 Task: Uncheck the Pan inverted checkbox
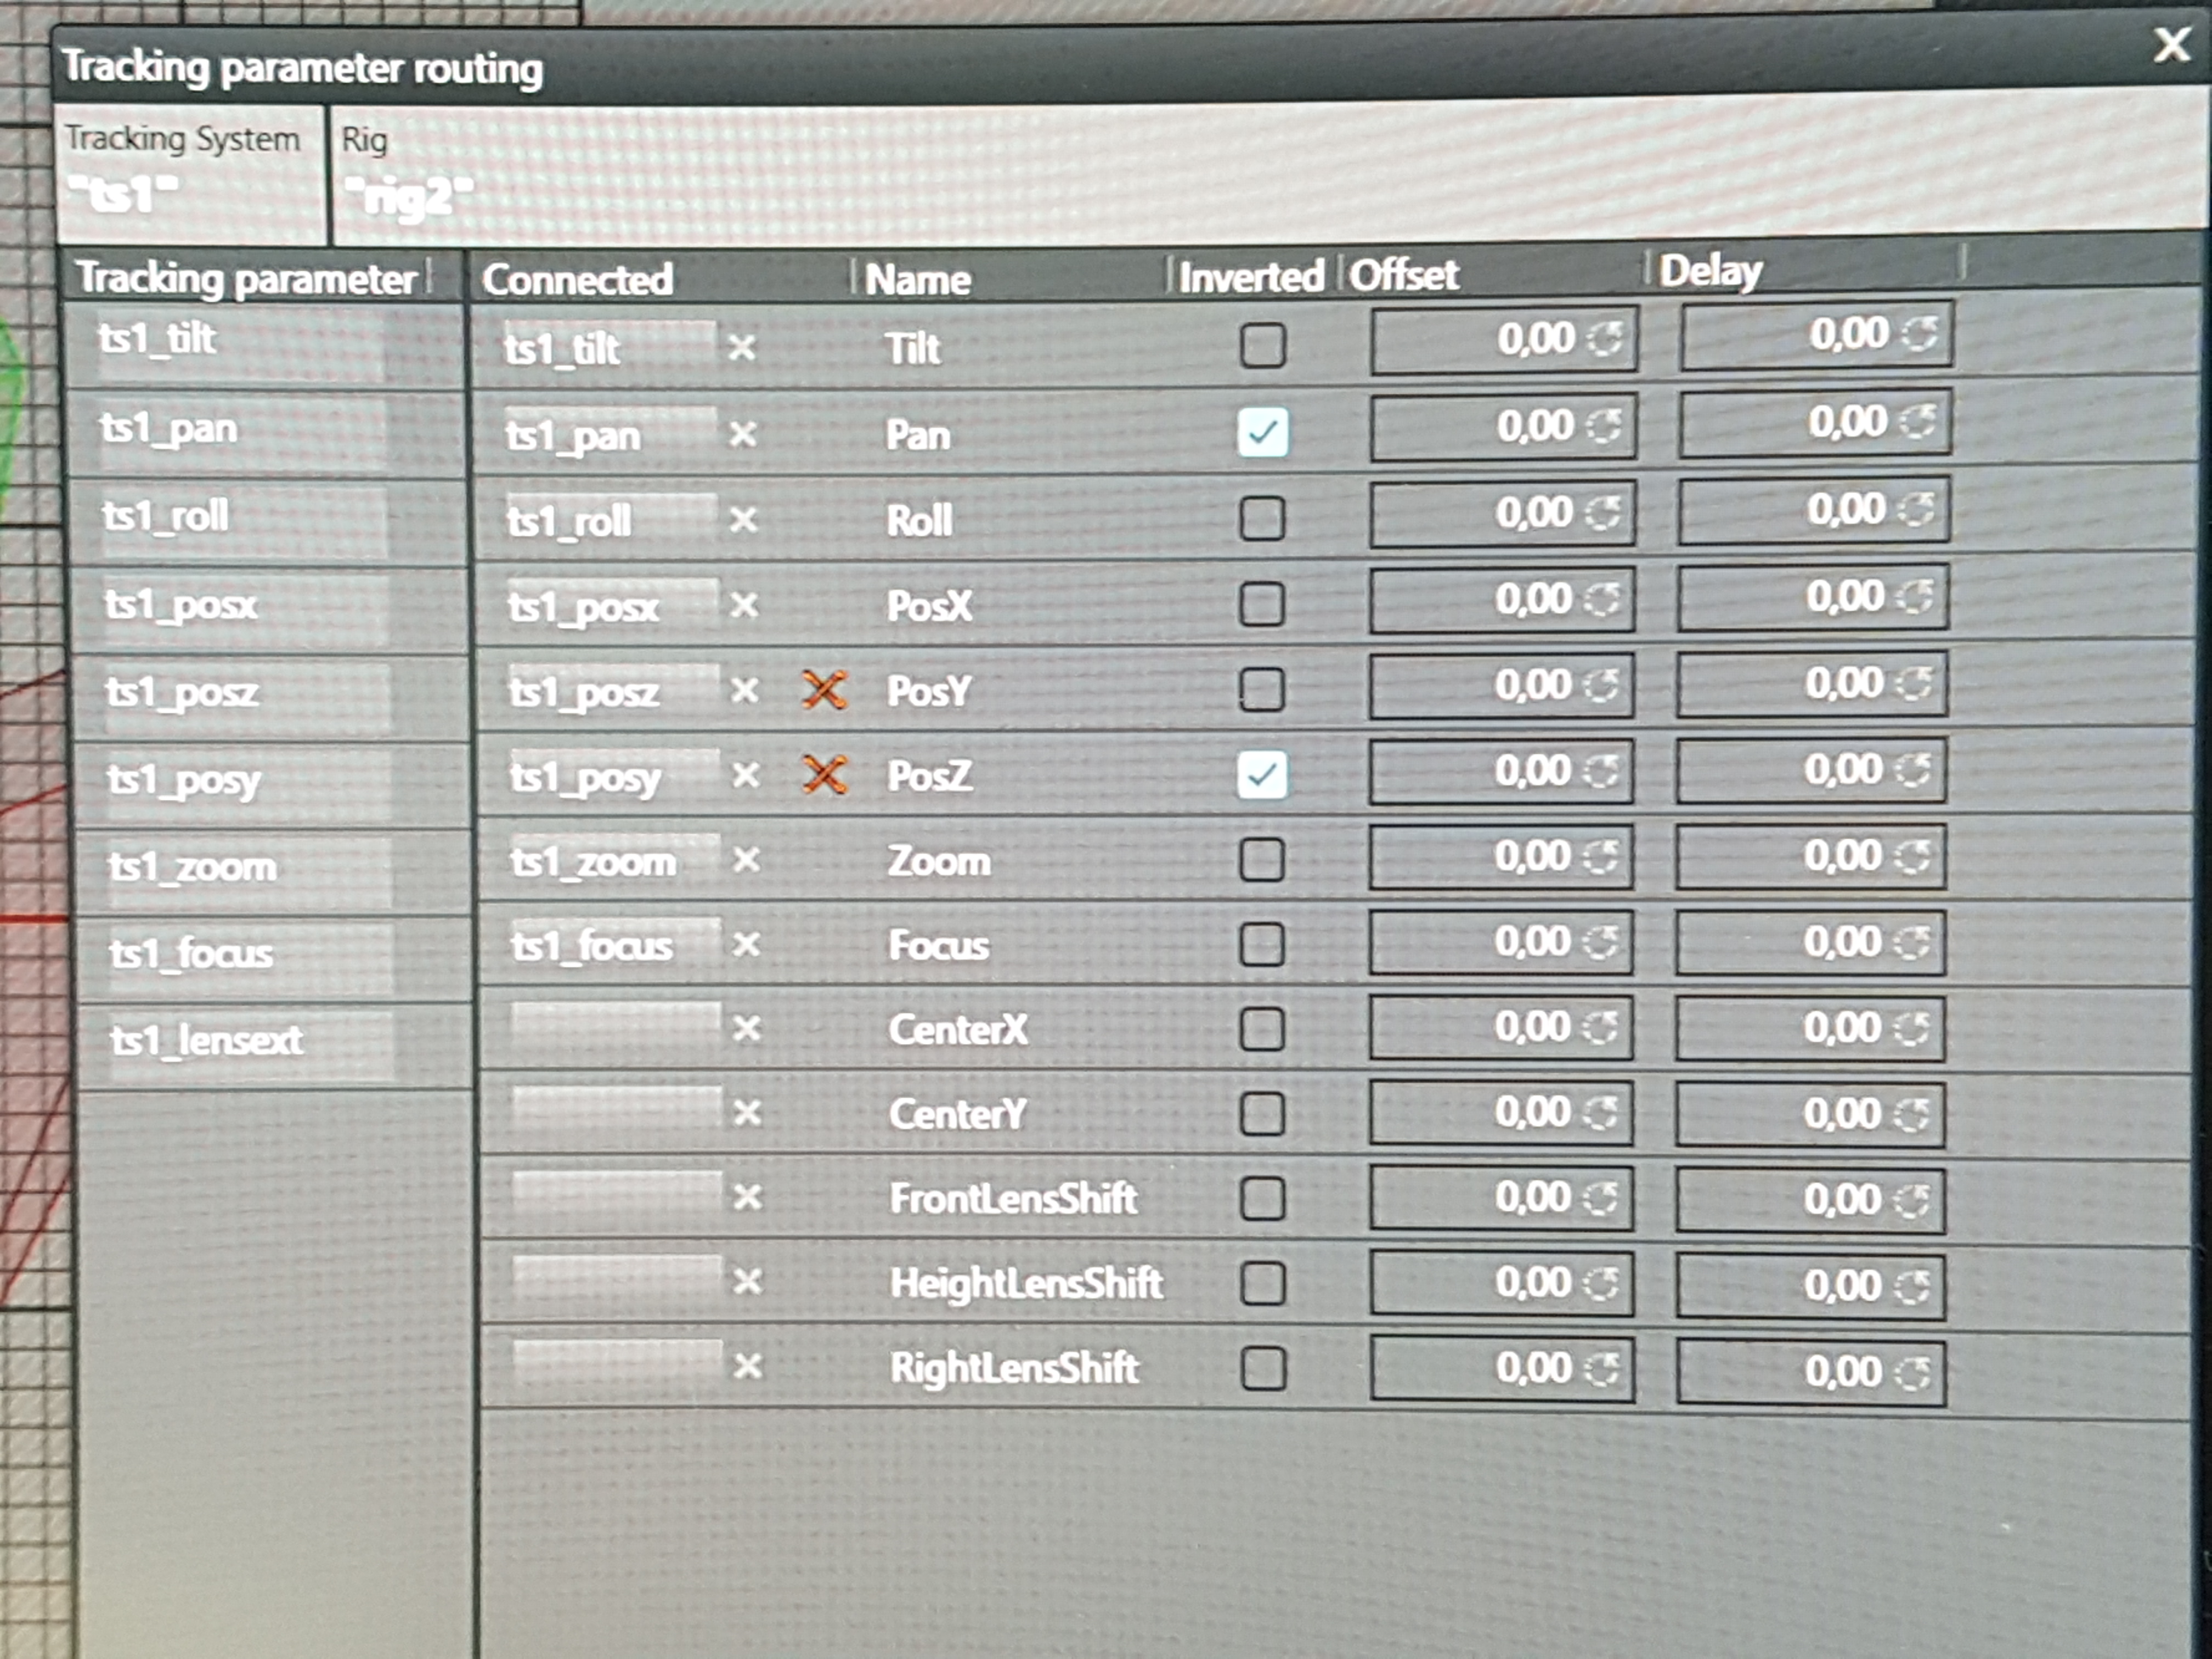(x=1262, y=432)
